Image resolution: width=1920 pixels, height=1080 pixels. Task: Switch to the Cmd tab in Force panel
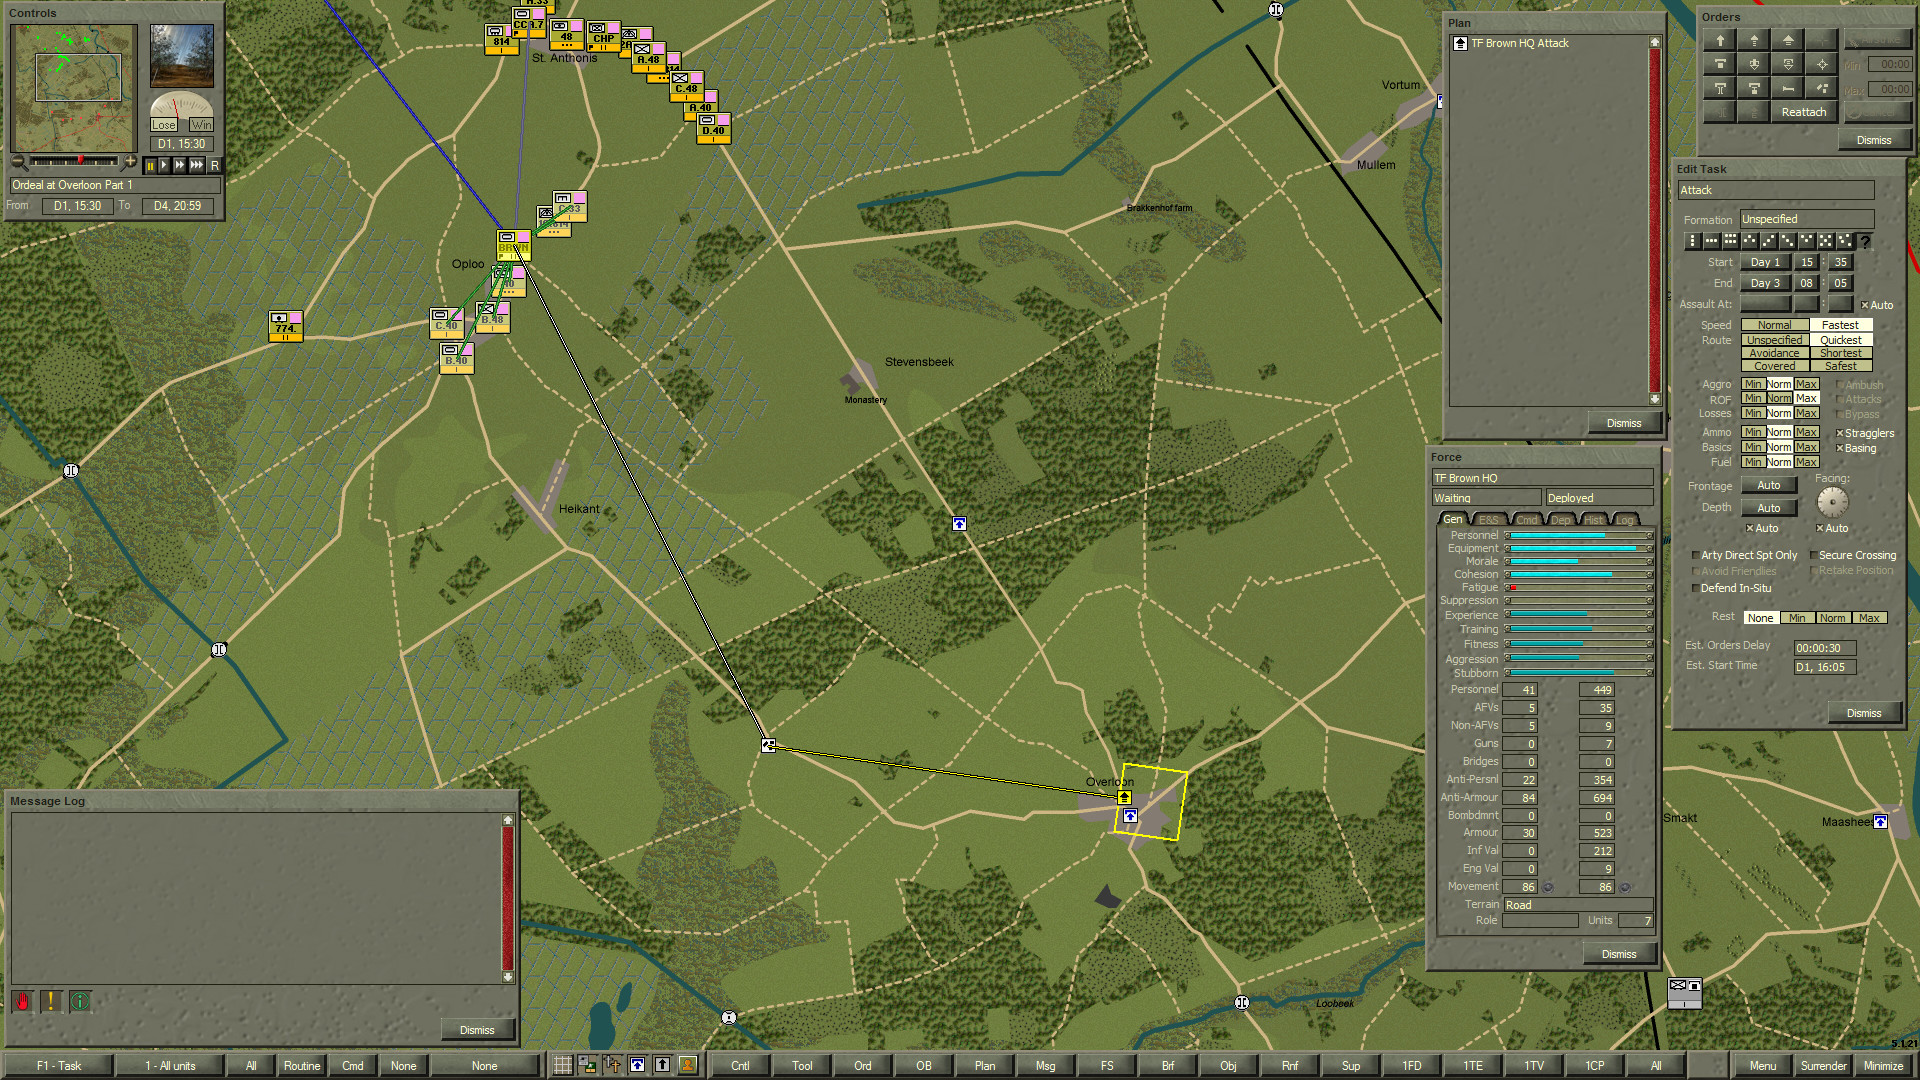point(1526,519)
